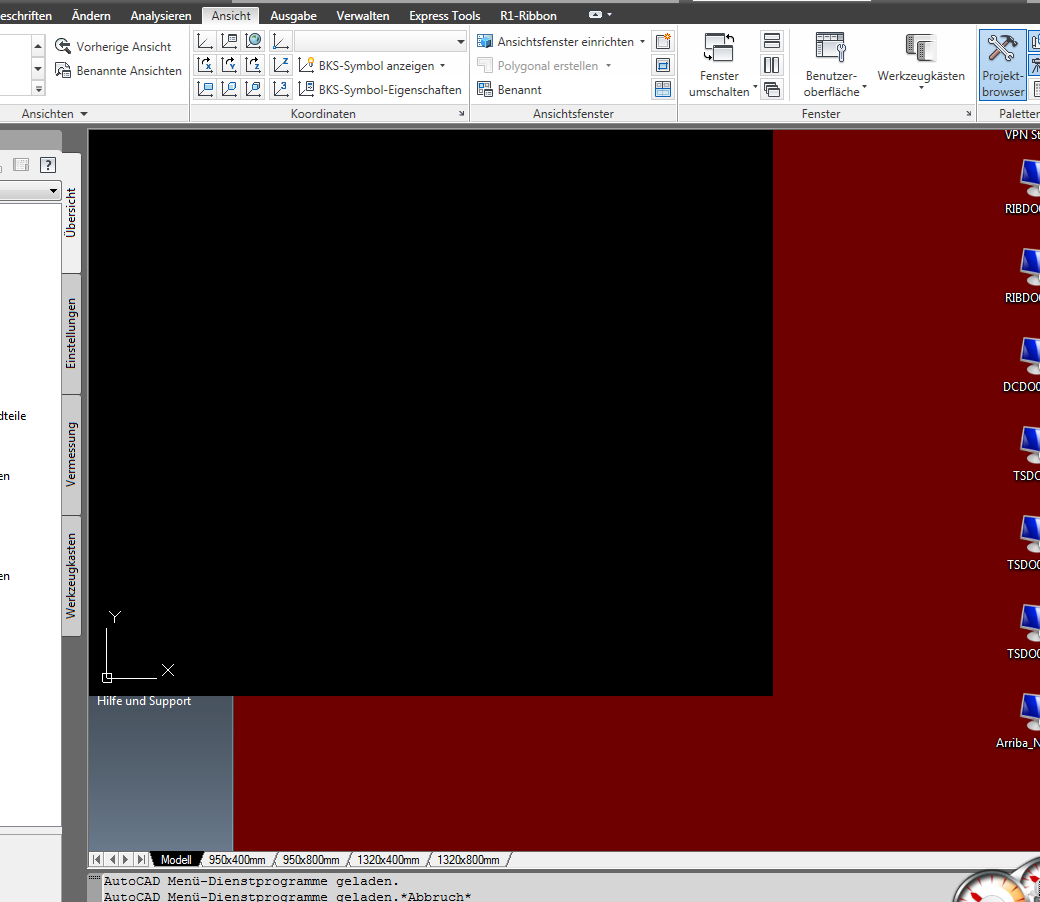This screenshot has height=902, width=1040.
Task: Click Vorherige Ansicht
Action: pyautogui.click(x=113, y=46)
